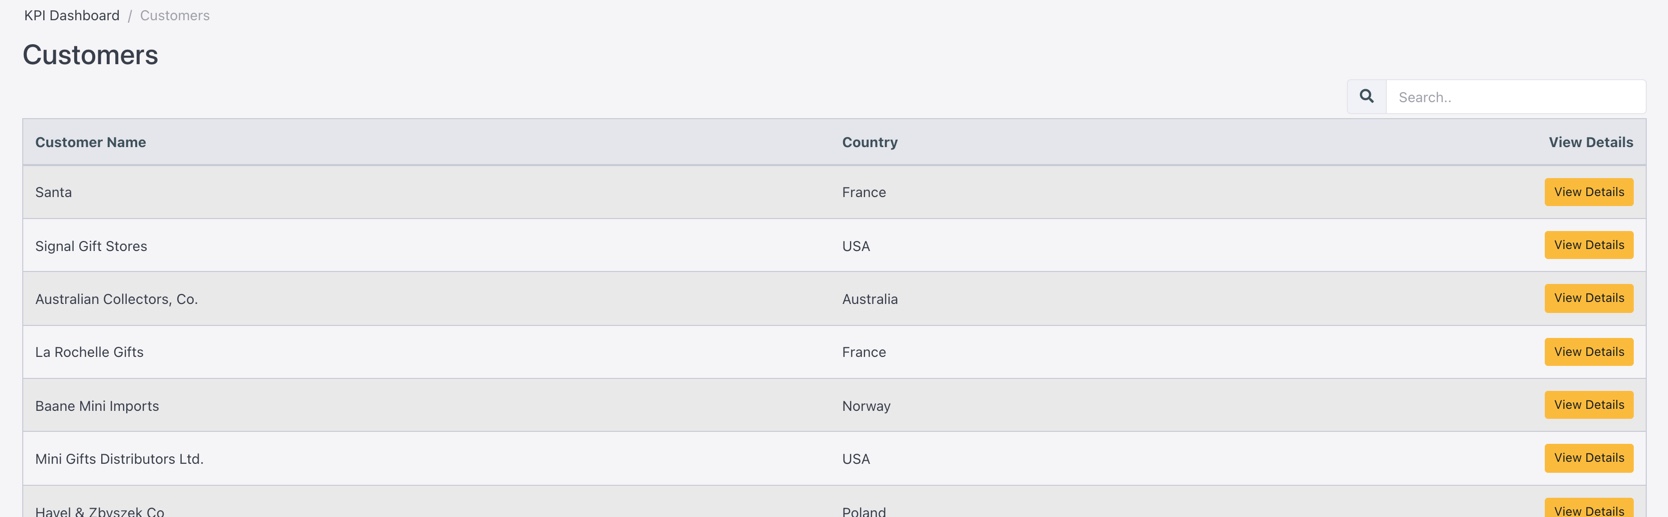Click the Country column header
The image size is (1668, 517).
click(x=869, y=142)
